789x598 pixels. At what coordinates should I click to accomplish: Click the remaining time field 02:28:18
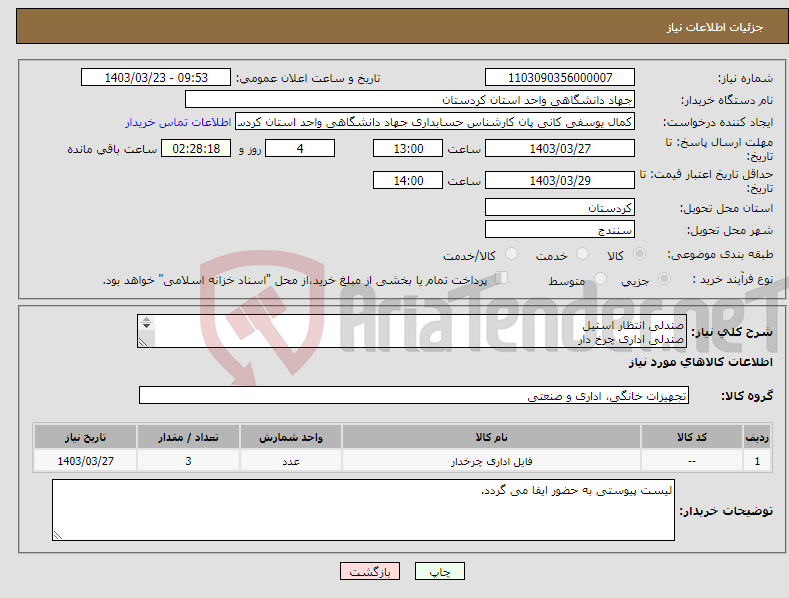196,148
